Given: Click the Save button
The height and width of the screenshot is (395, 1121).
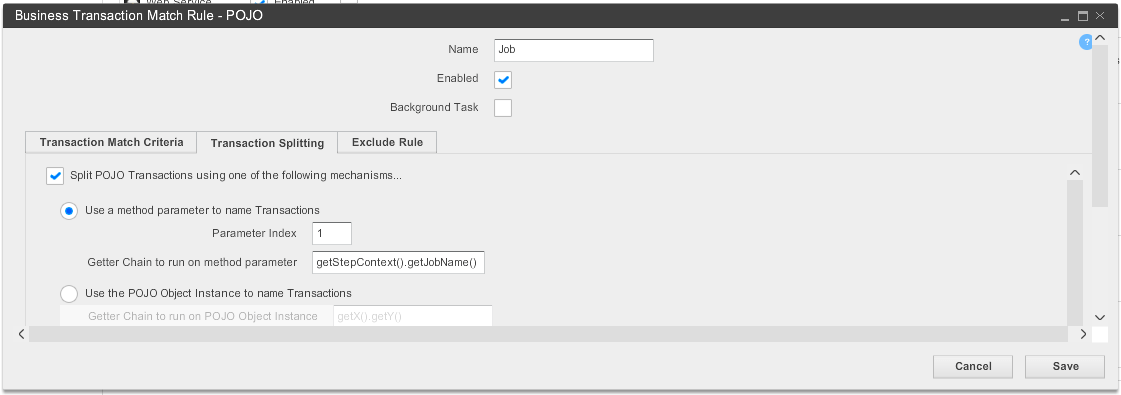Looking at the screenshot, I should click(x=1065, y=366).
